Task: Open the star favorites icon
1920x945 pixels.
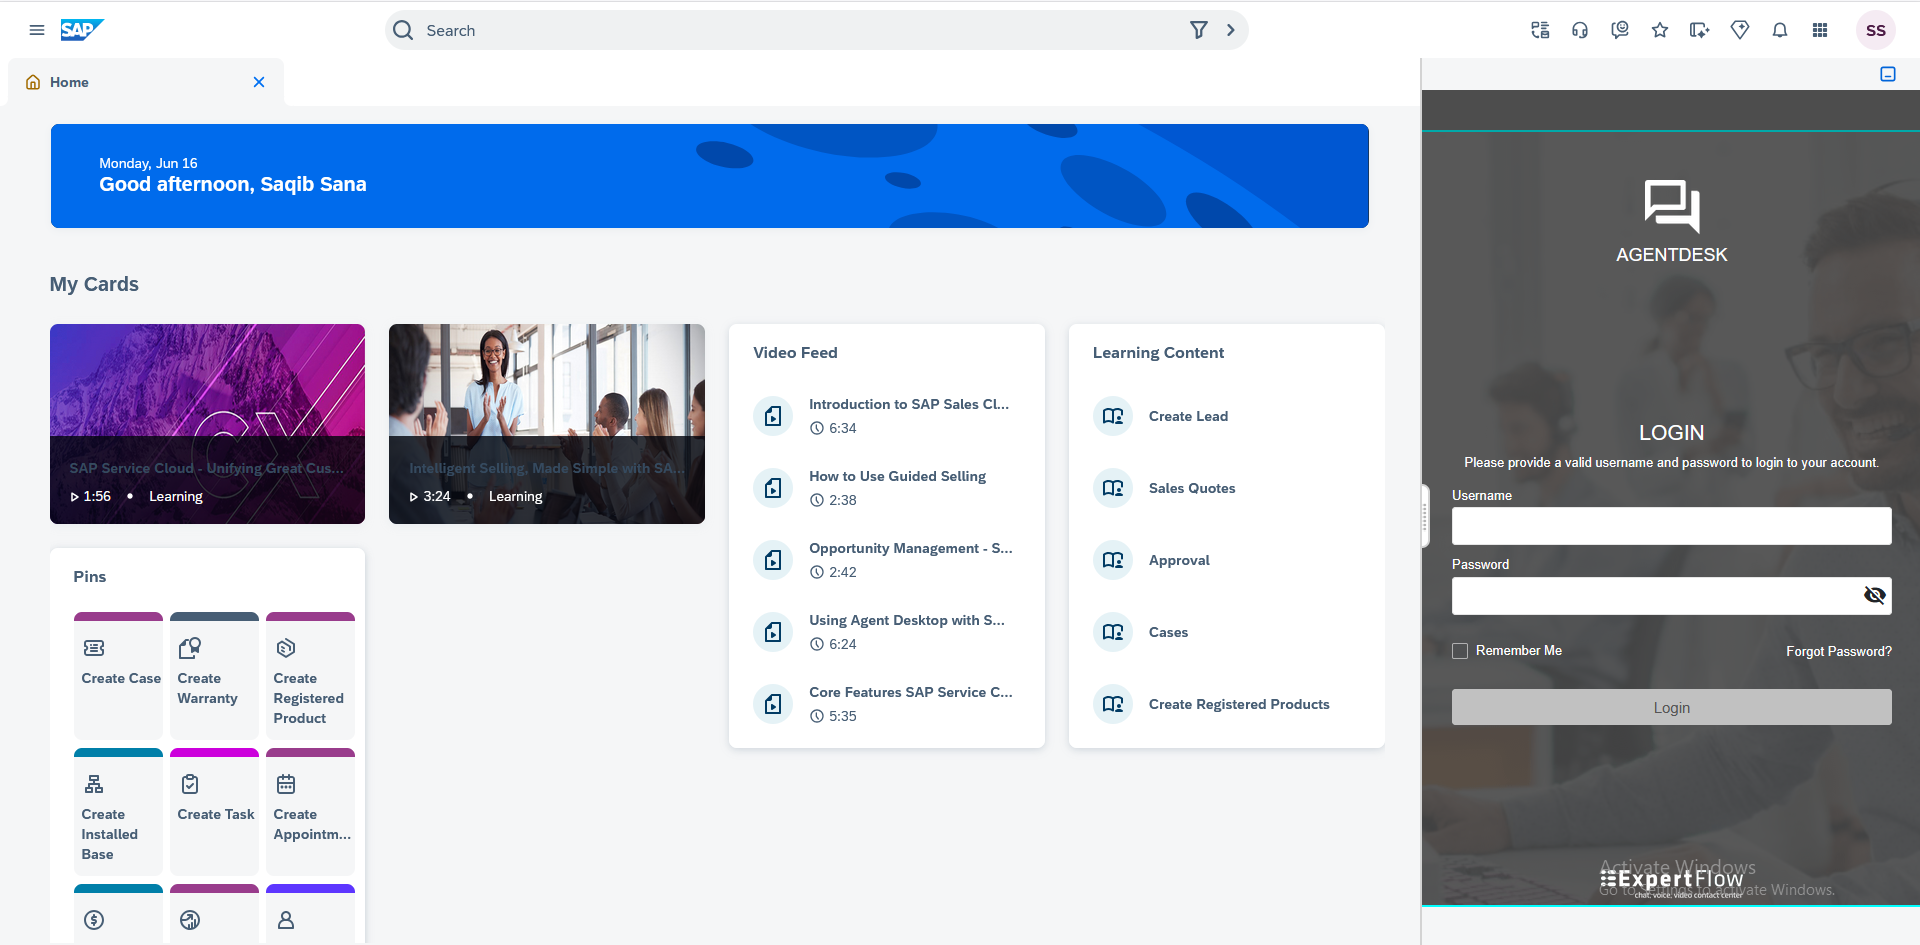Action: (1660, 30)
